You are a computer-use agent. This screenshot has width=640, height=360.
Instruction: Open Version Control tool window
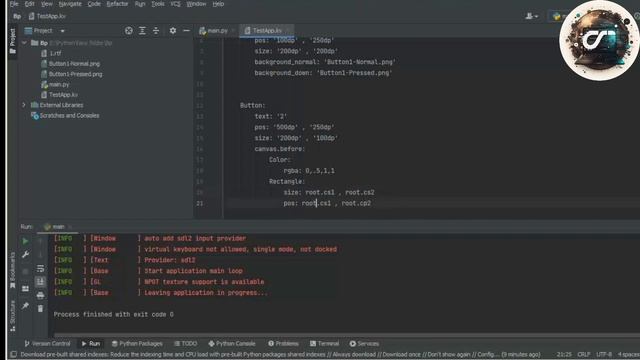click(x=47, y=344)
